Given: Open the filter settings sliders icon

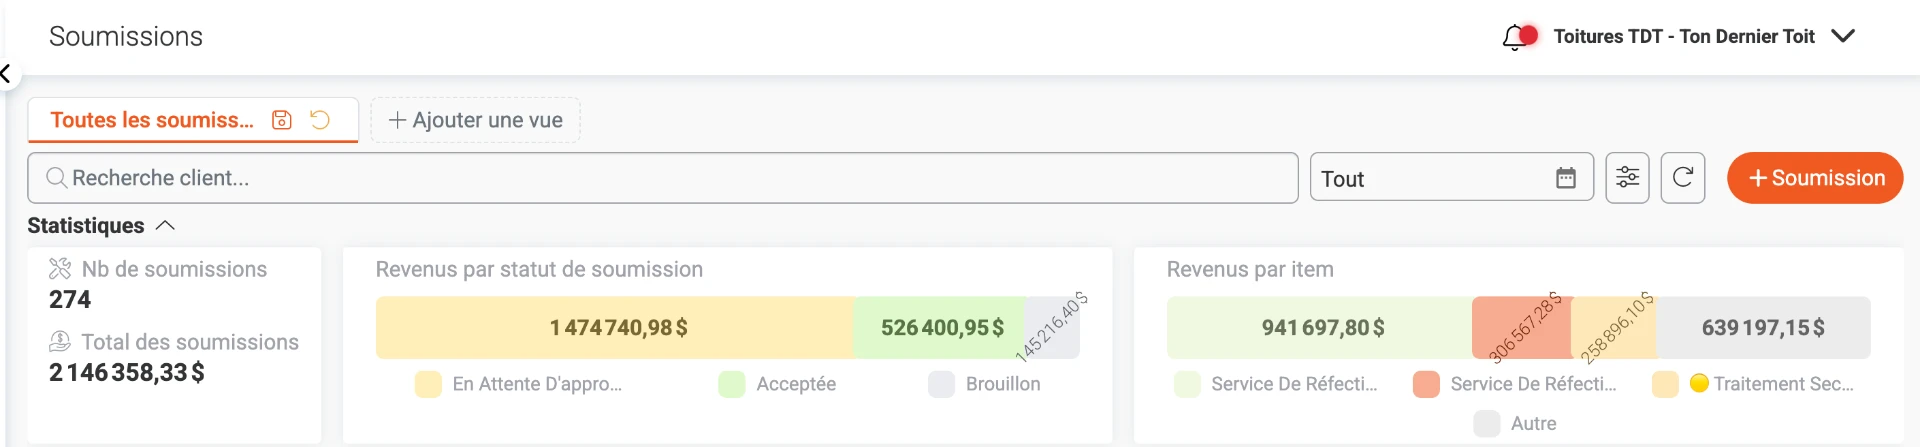Looking at the screenshot, I should coord(1627,178).
